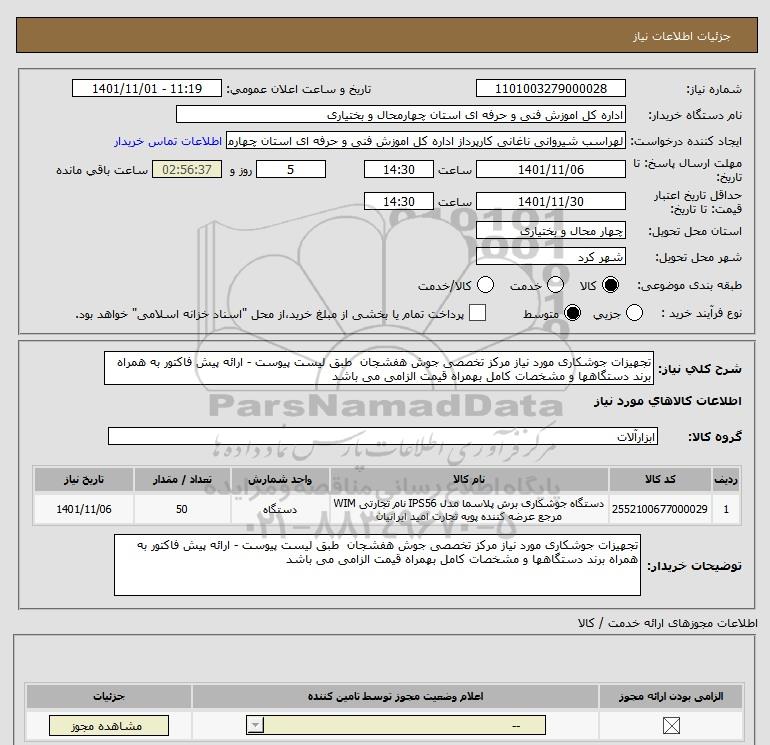This screenshot has height=745, width=770.
Task: Select the کالا/خدمت radio button
Action: point(486,285)
